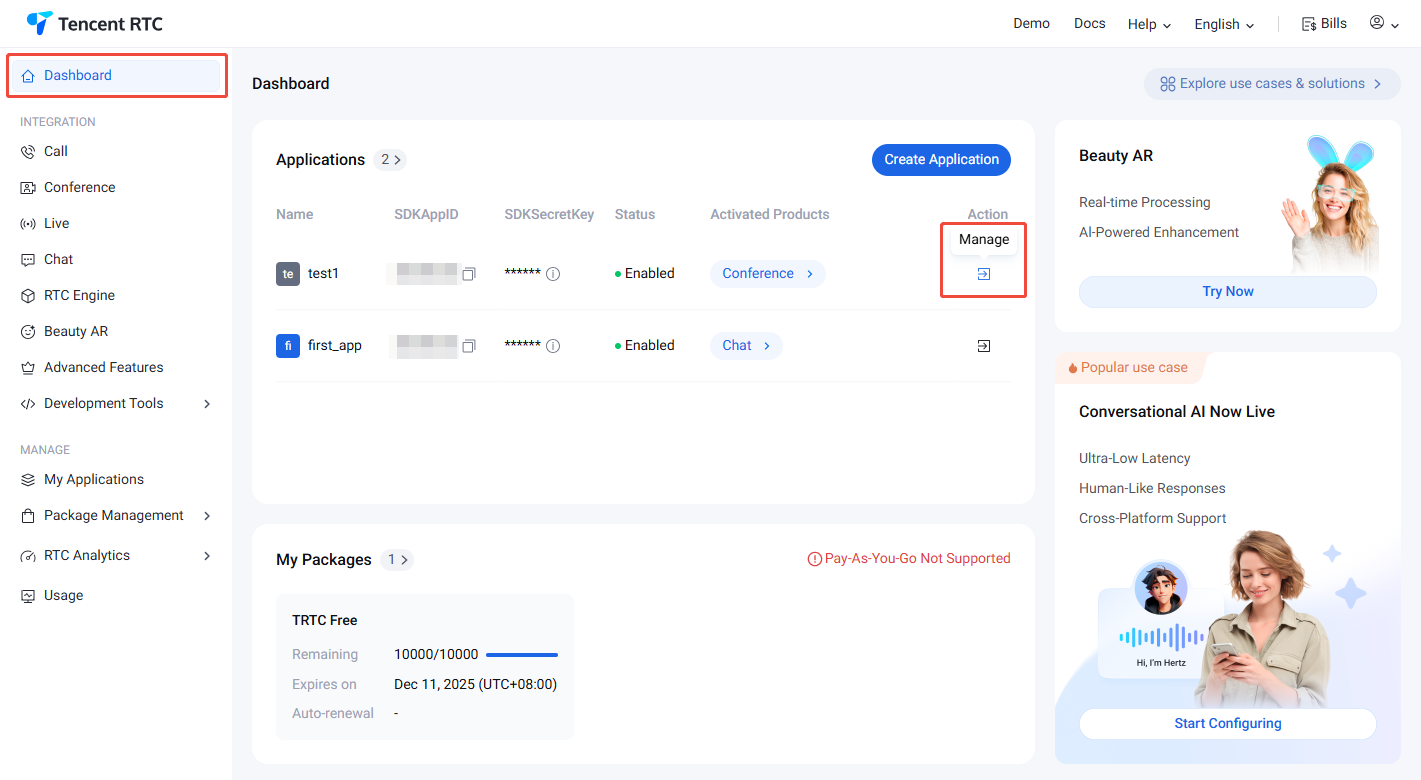1421x780 pixels.
Task: Open the user account icon
Action: coord(1378,23)
